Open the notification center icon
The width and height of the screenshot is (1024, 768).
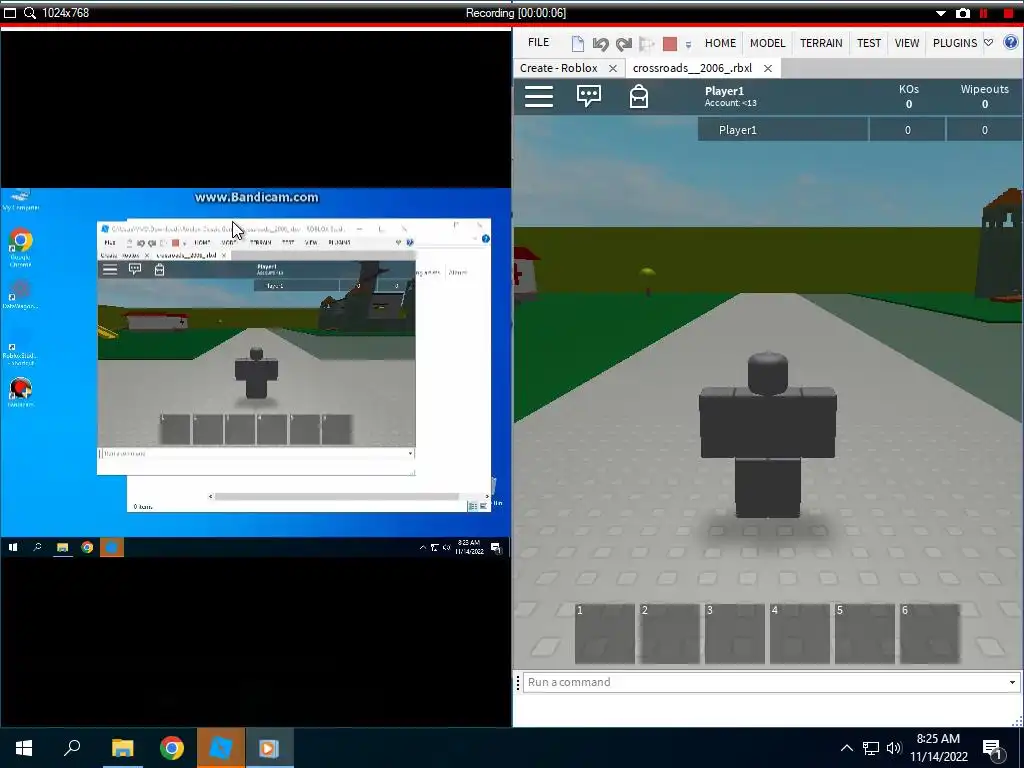click(993, 749)
